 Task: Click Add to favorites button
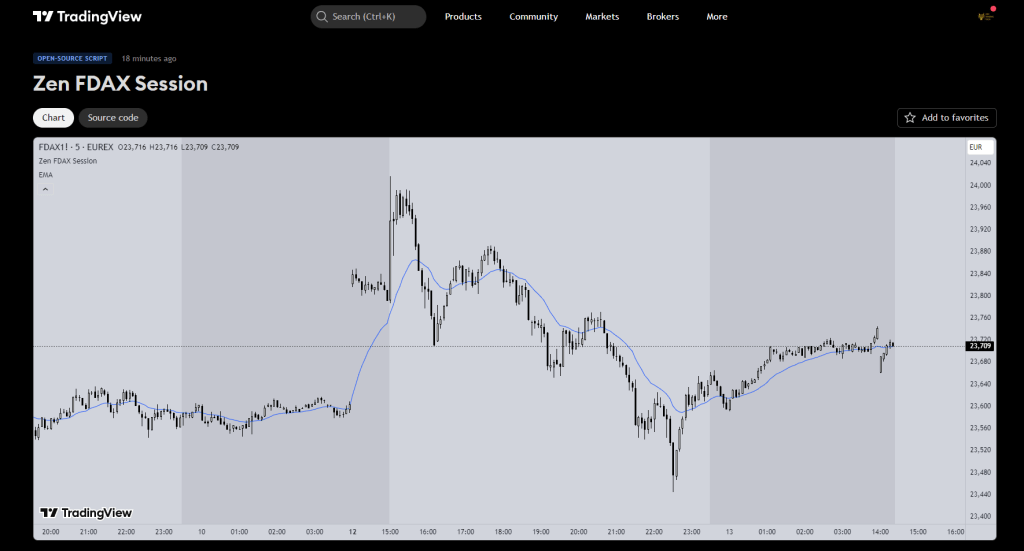pyautogui.click(x=946, y=118)
